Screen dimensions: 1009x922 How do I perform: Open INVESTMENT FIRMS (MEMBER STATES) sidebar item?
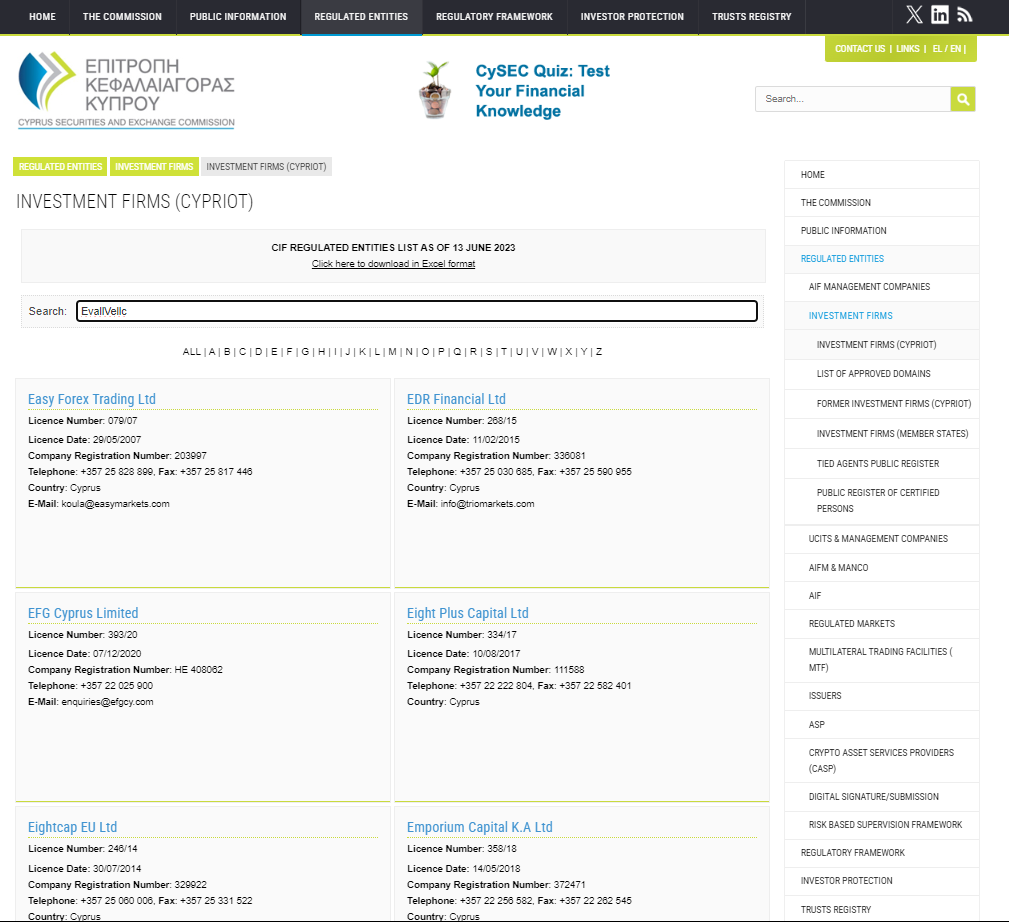[x=882, y=434]
